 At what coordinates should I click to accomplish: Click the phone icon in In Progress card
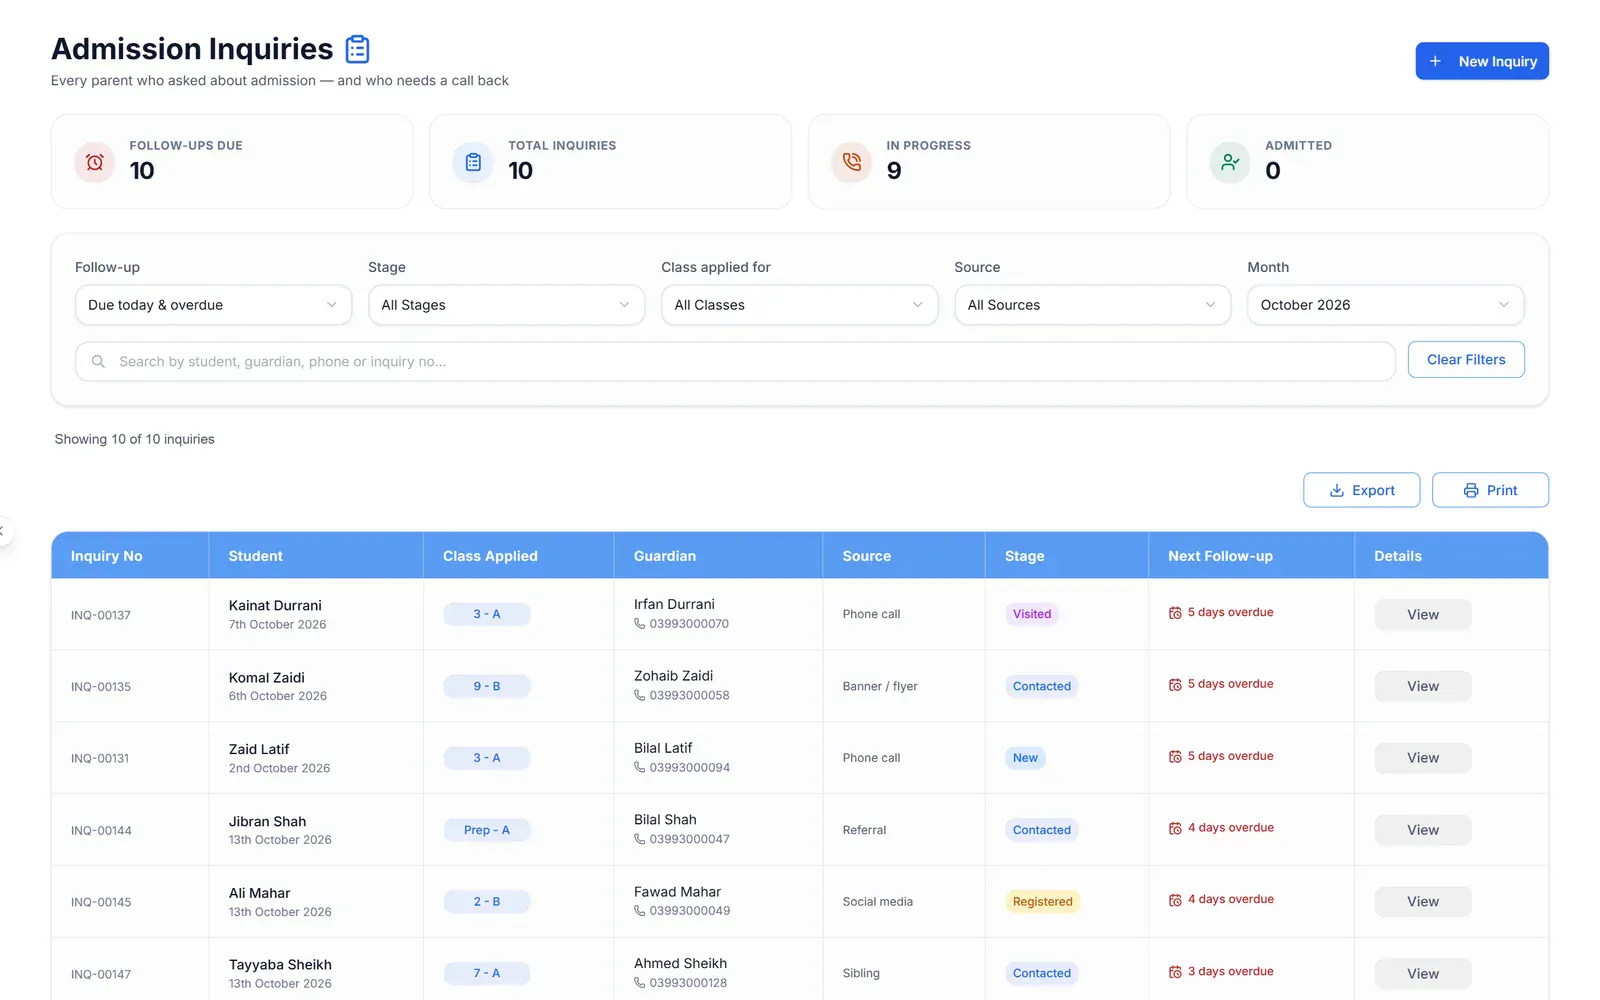click(852, 162)
